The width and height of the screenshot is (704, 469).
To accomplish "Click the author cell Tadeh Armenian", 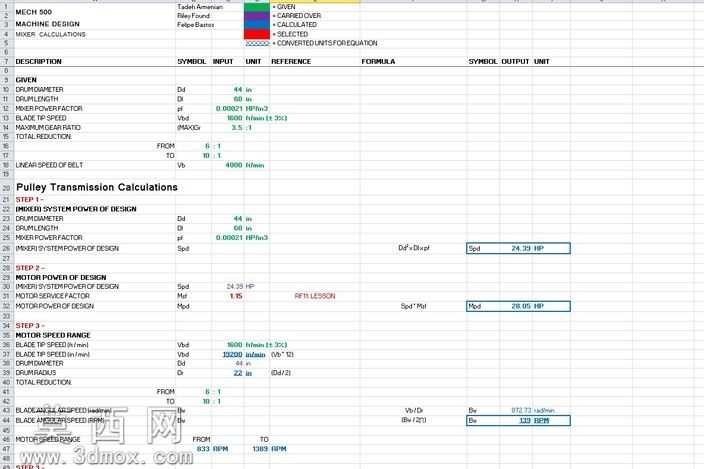I will (x=200, y=7).
